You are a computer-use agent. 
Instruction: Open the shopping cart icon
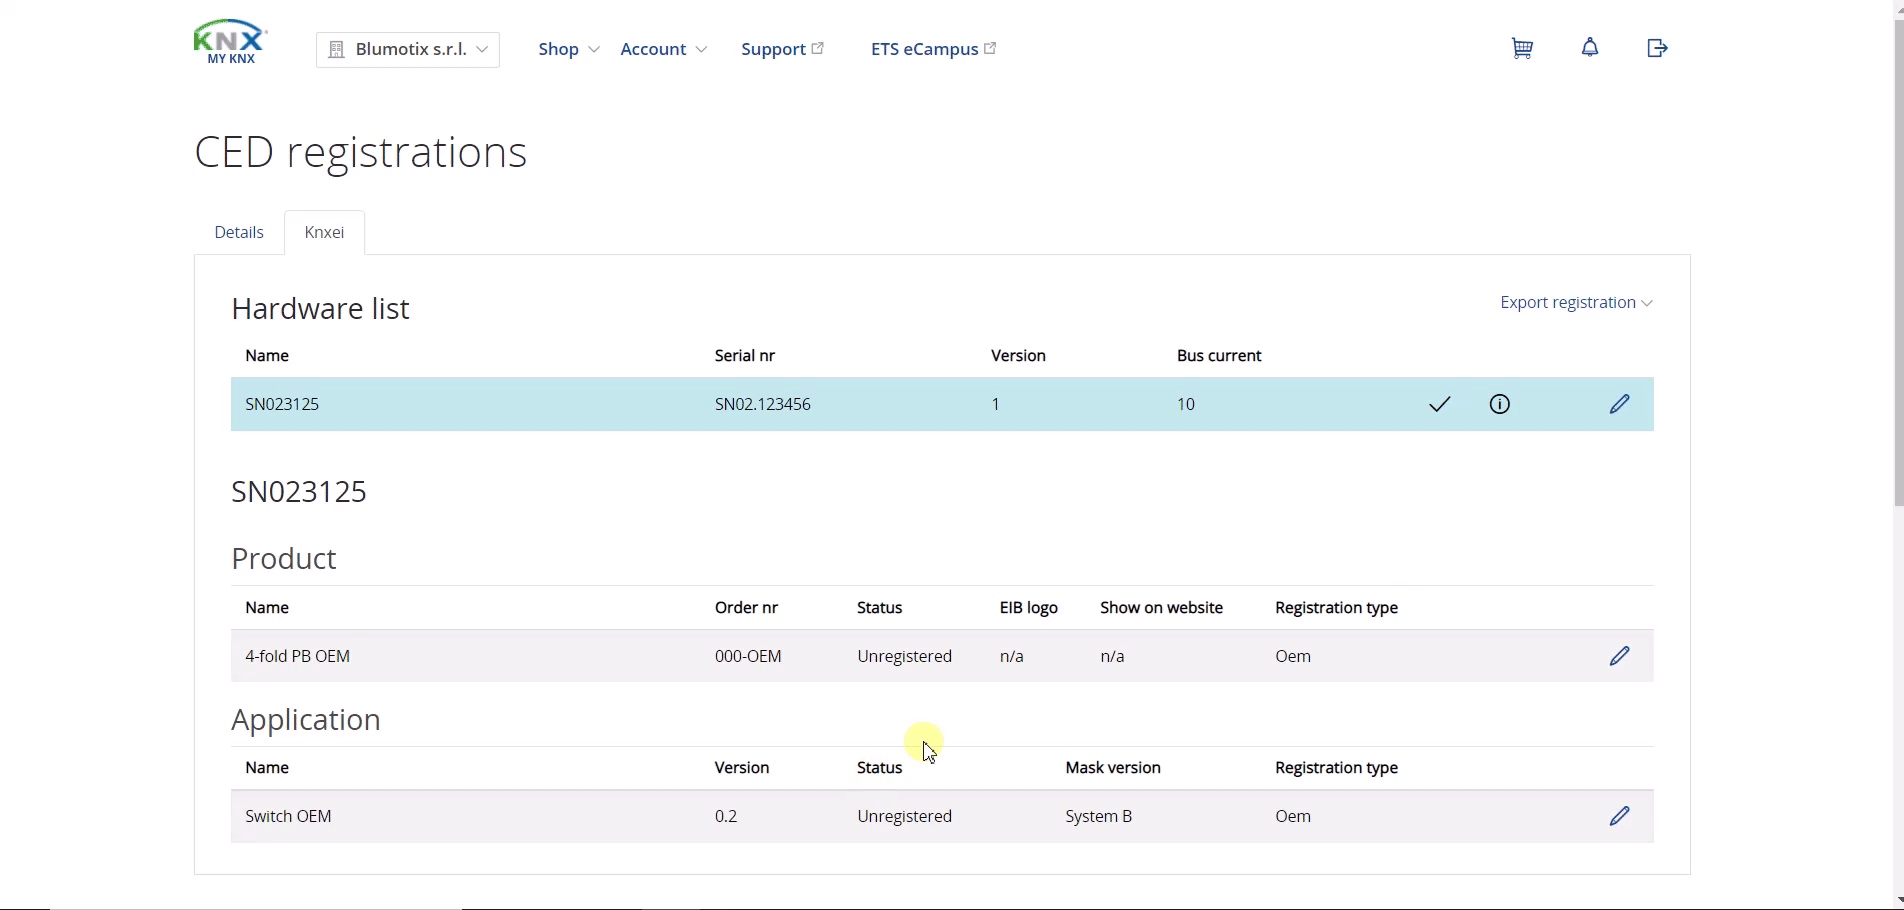1522,48
